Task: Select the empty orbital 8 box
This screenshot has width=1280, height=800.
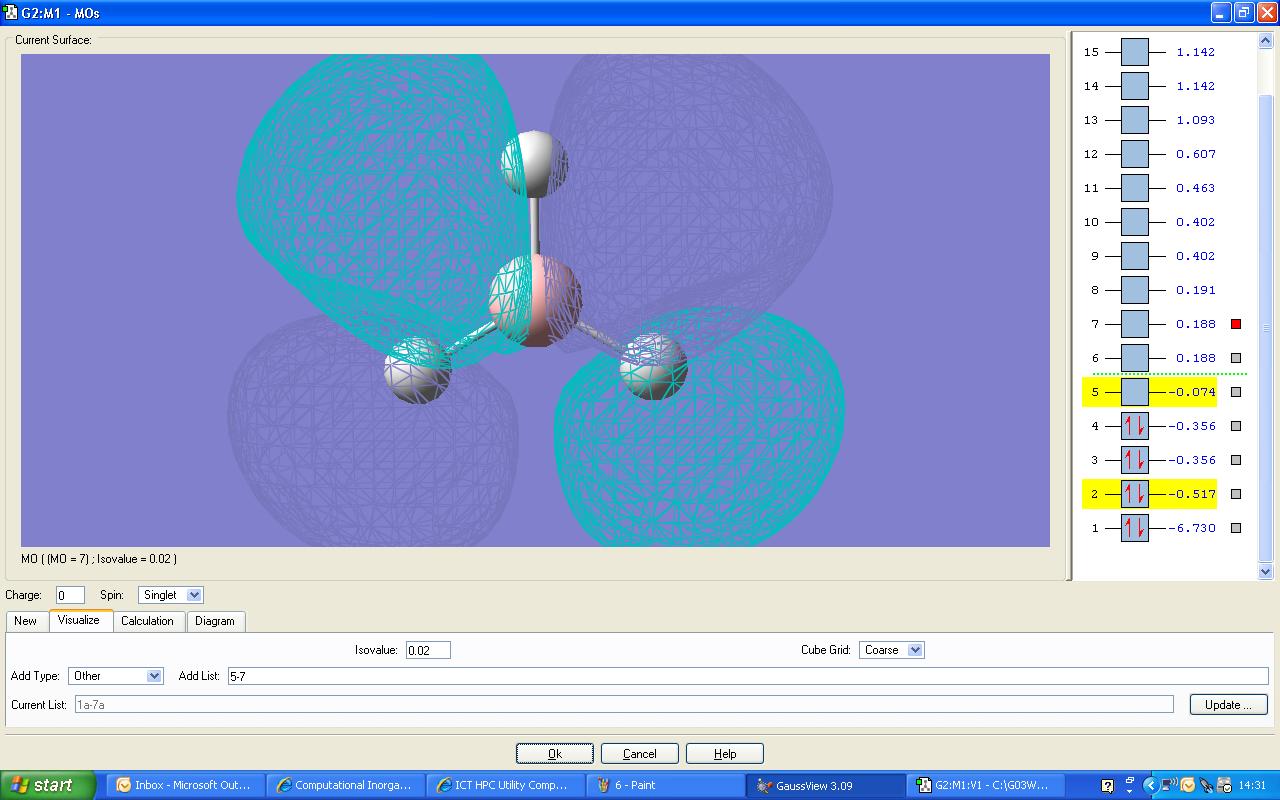Action: point(1134,290)
